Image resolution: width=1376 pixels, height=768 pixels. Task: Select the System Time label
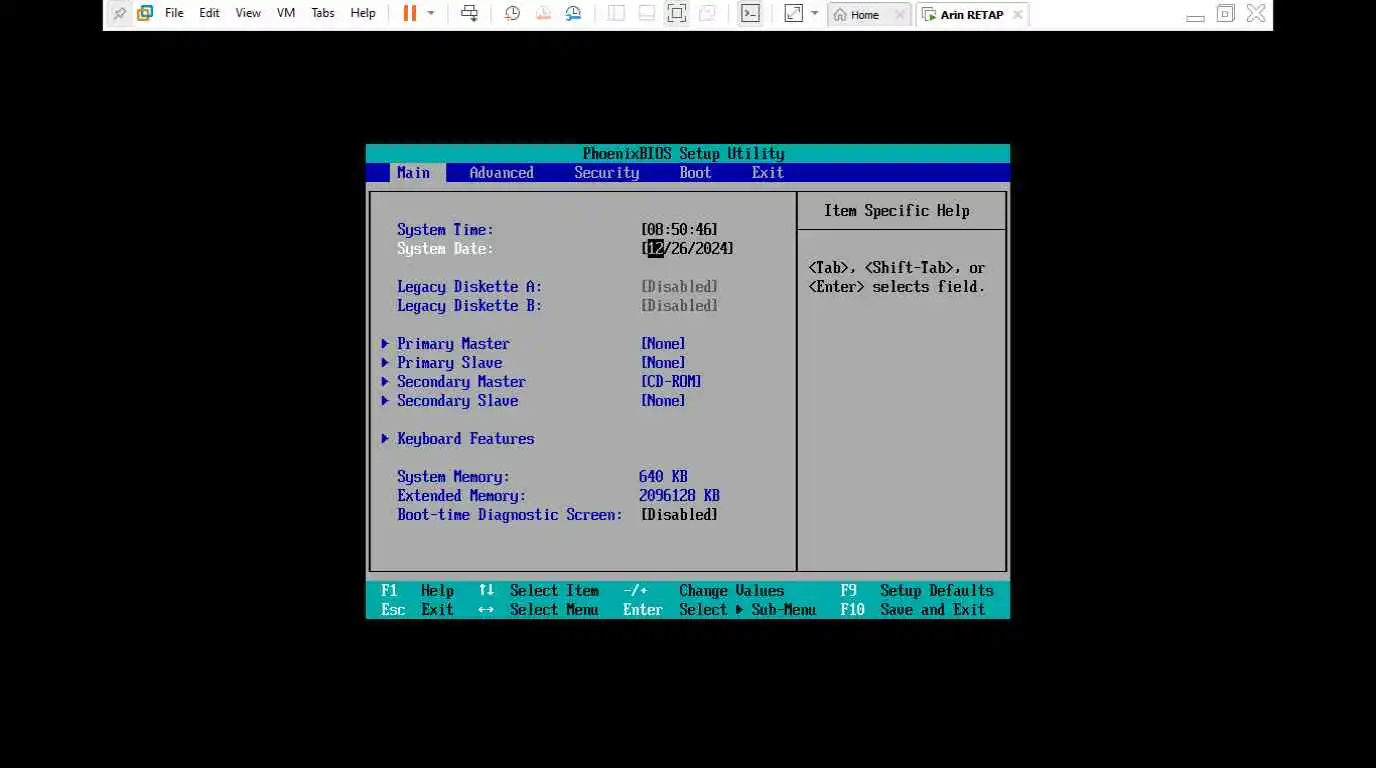[445, 230]
